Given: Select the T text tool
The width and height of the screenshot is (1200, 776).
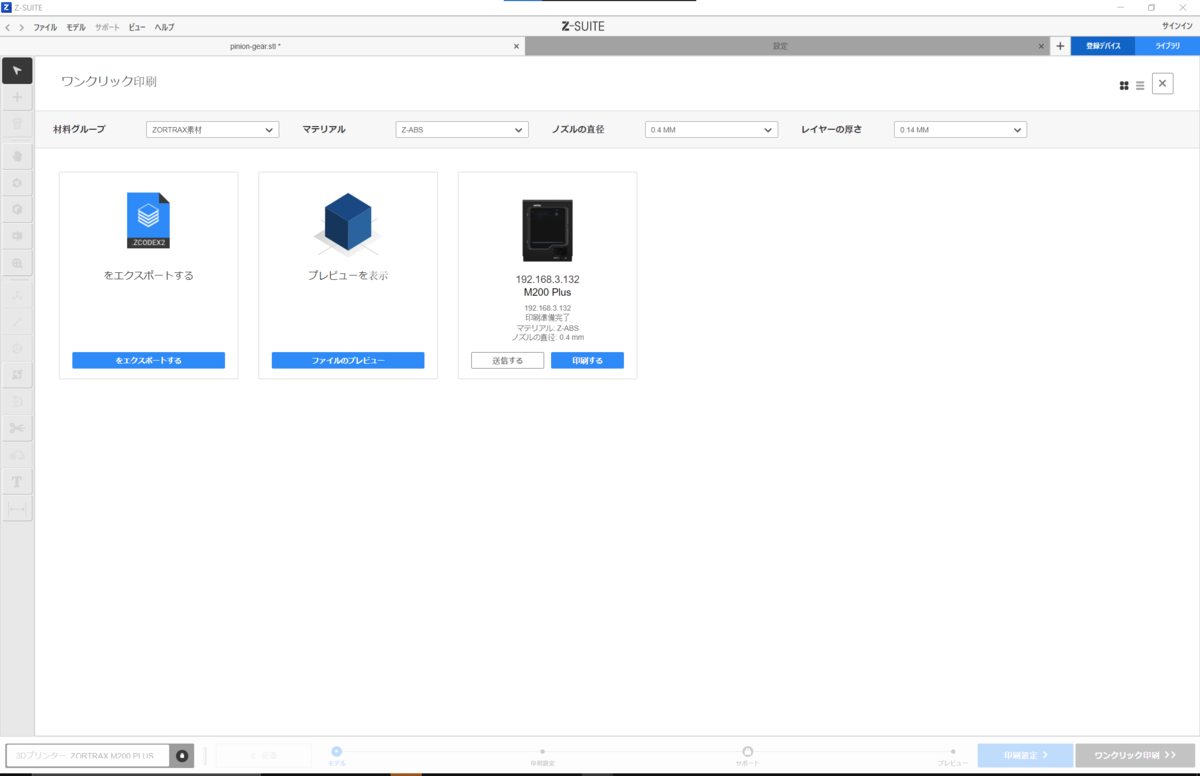Looking at the screenshot, I should point(17,482).
